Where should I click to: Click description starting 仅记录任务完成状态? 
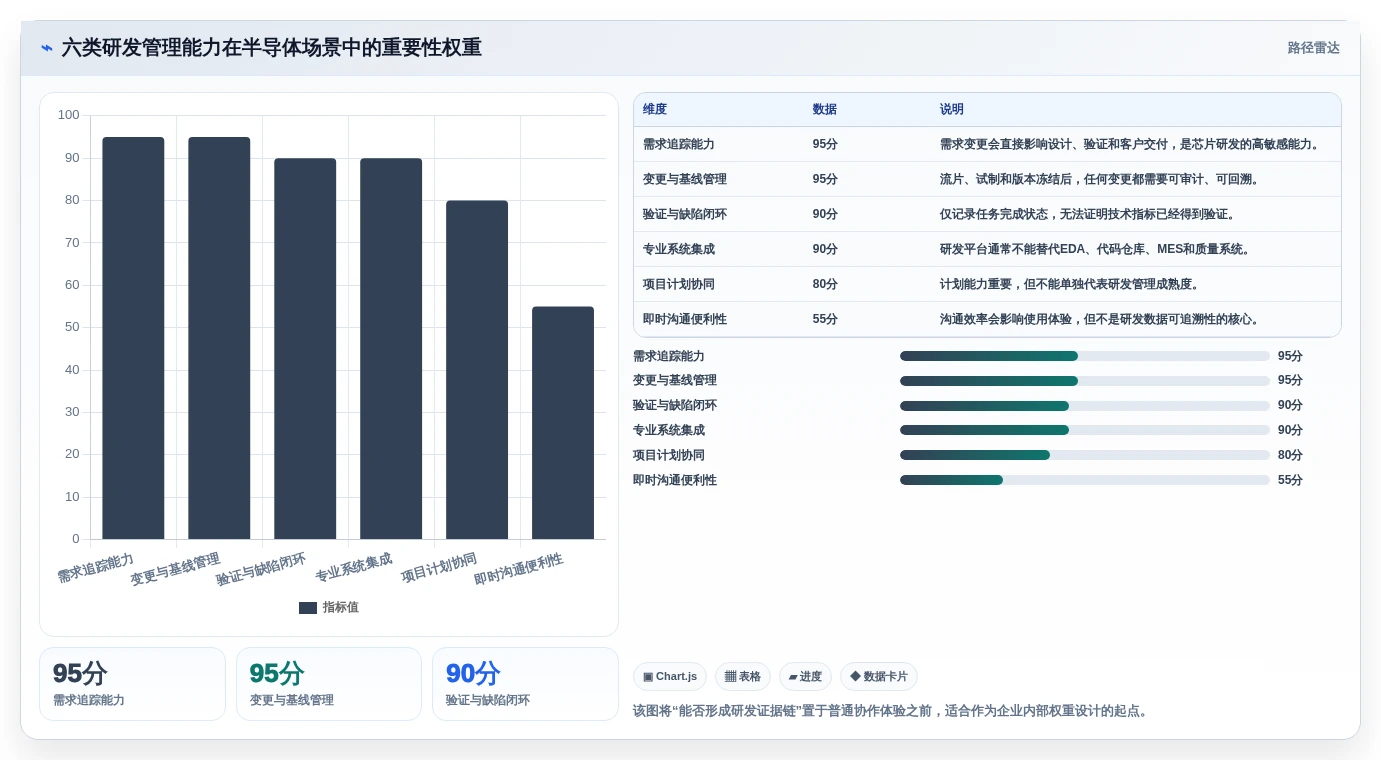click(1088, 215)
